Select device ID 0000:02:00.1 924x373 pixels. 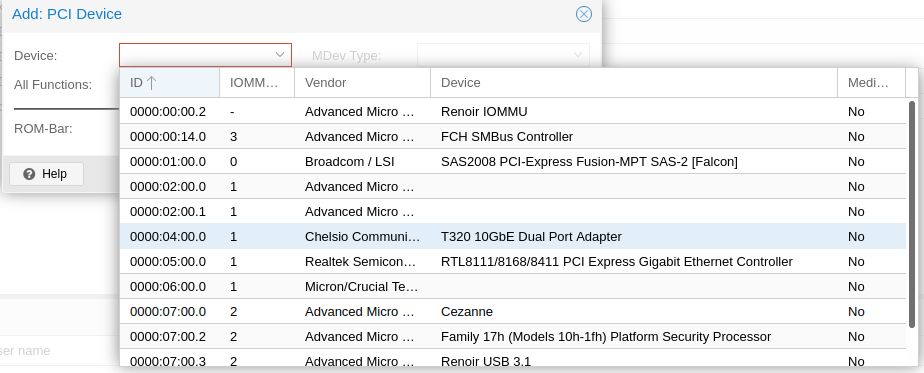[x=513, y=212]
